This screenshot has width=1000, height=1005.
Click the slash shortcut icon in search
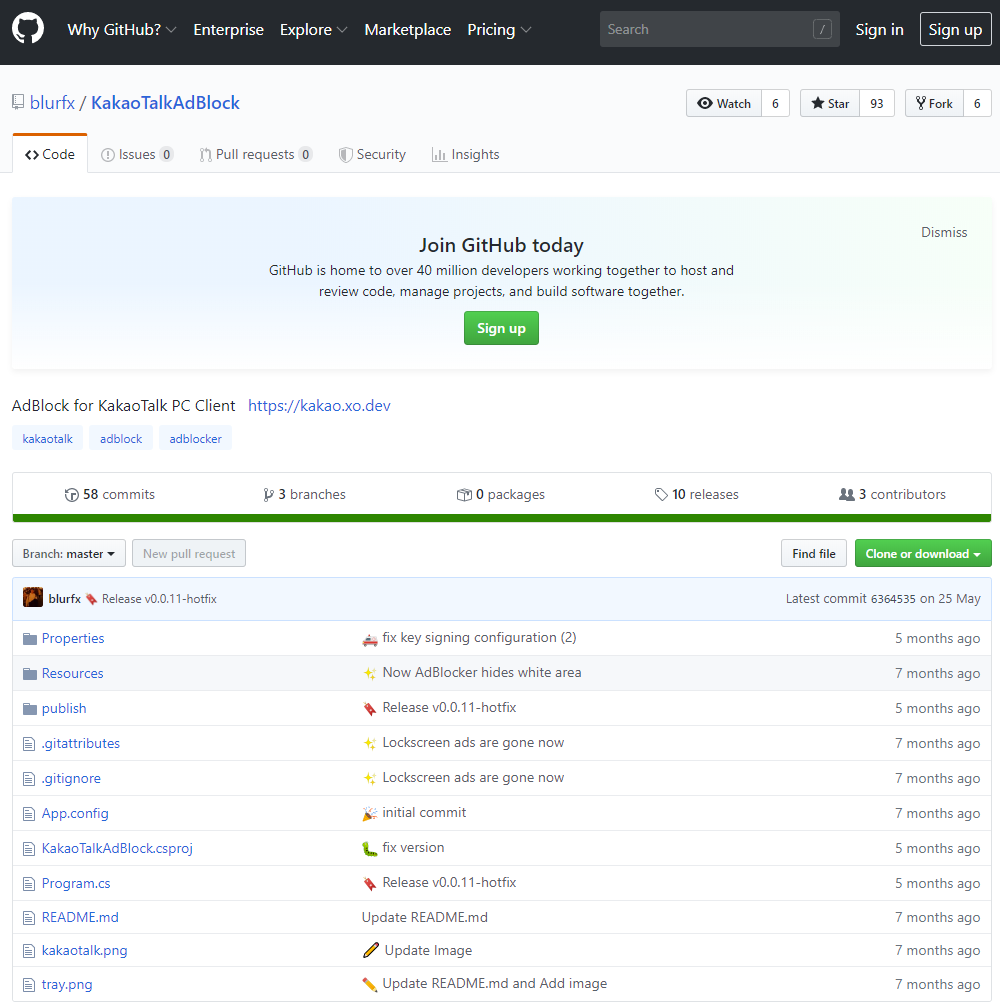pyautogui.click(x=822, y=29)
